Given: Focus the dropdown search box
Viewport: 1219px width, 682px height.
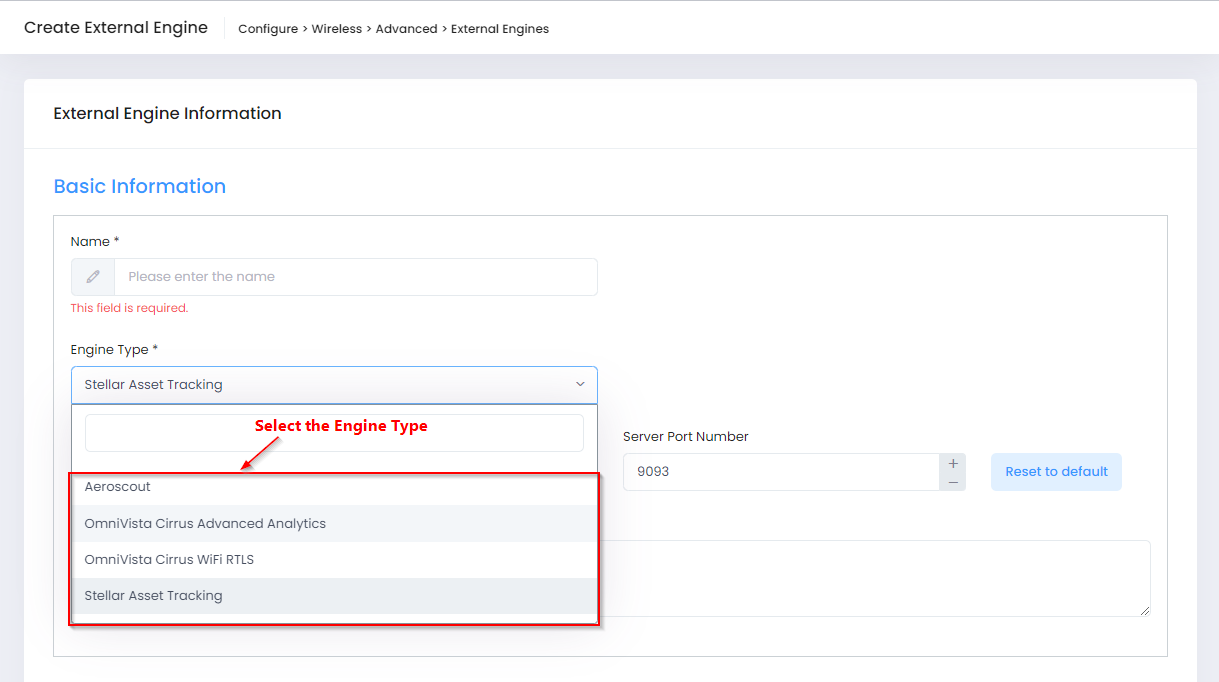Looking at the screenshot, I should [334, 433].
